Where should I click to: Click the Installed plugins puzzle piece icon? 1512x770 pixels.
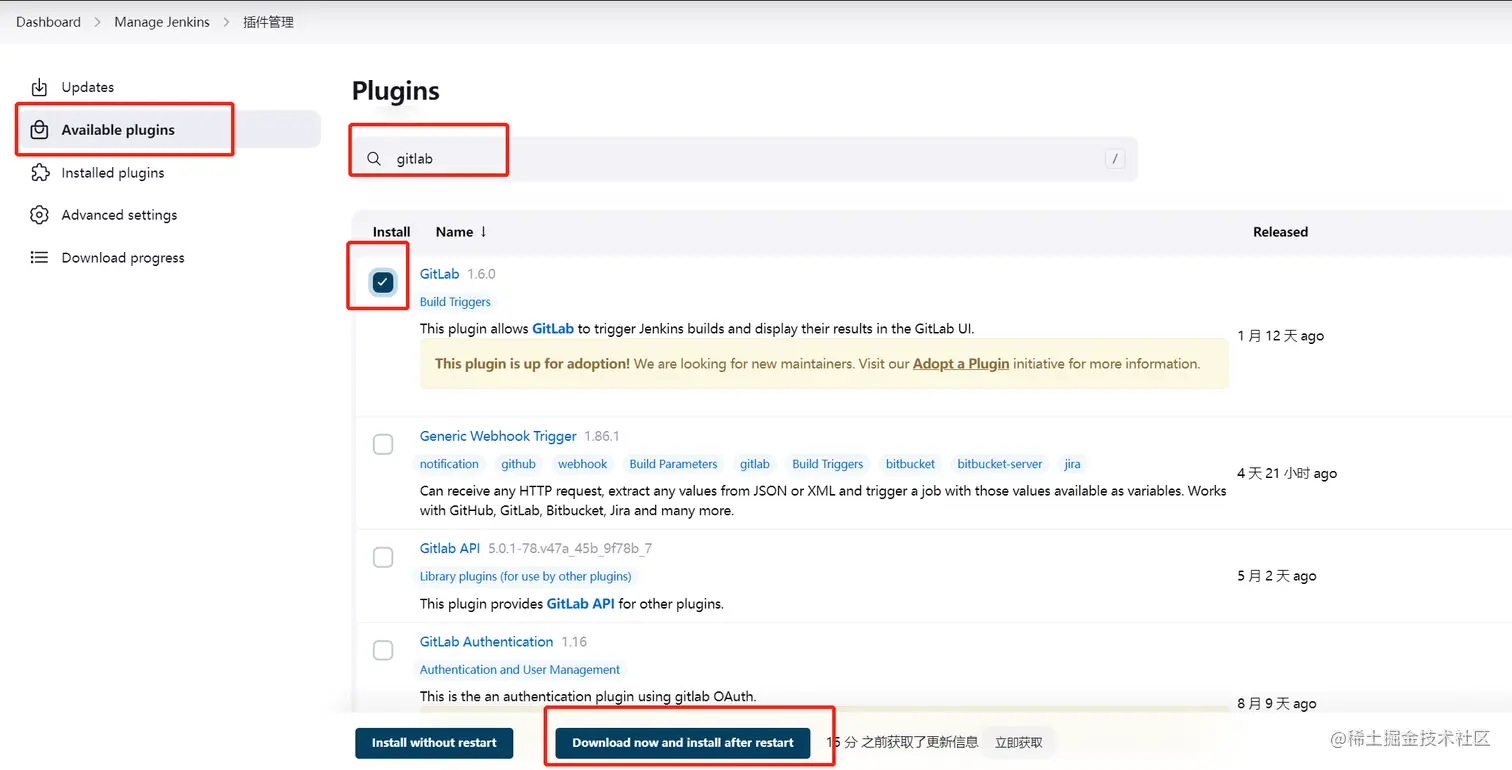39,173
